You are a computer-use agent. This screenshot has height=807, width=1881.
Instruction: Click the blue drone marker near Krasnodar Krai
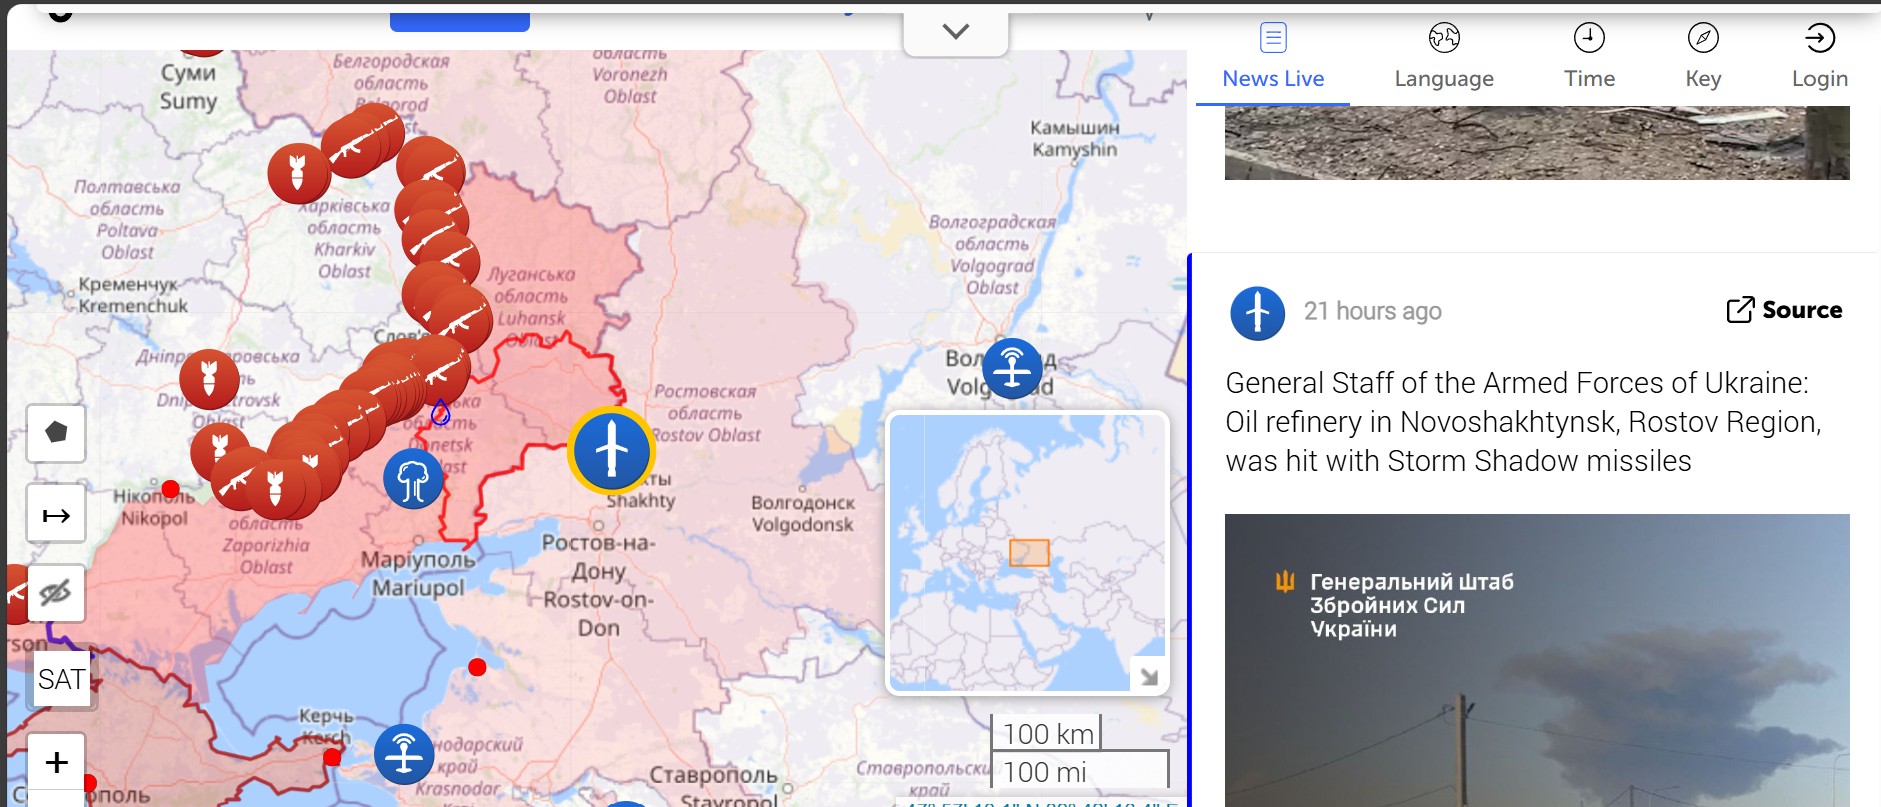pos(404,754)
